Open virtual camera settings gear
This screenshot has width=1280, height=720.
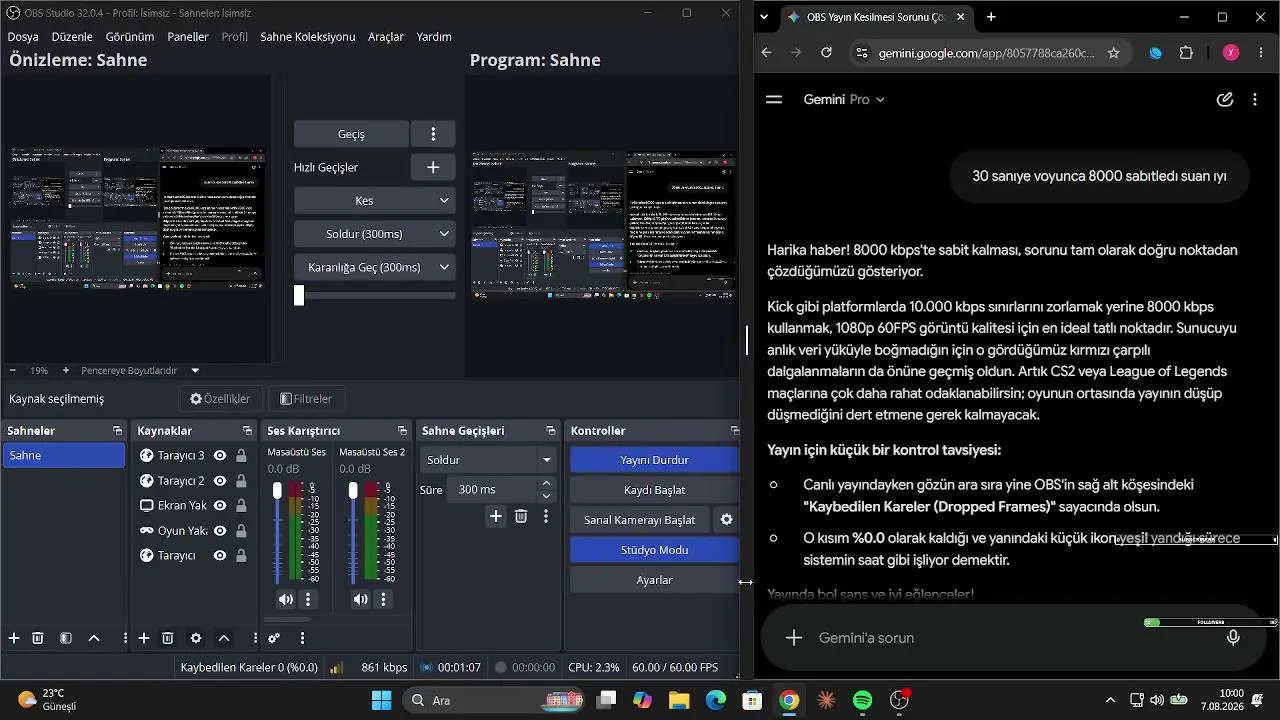tap(727, 520)
